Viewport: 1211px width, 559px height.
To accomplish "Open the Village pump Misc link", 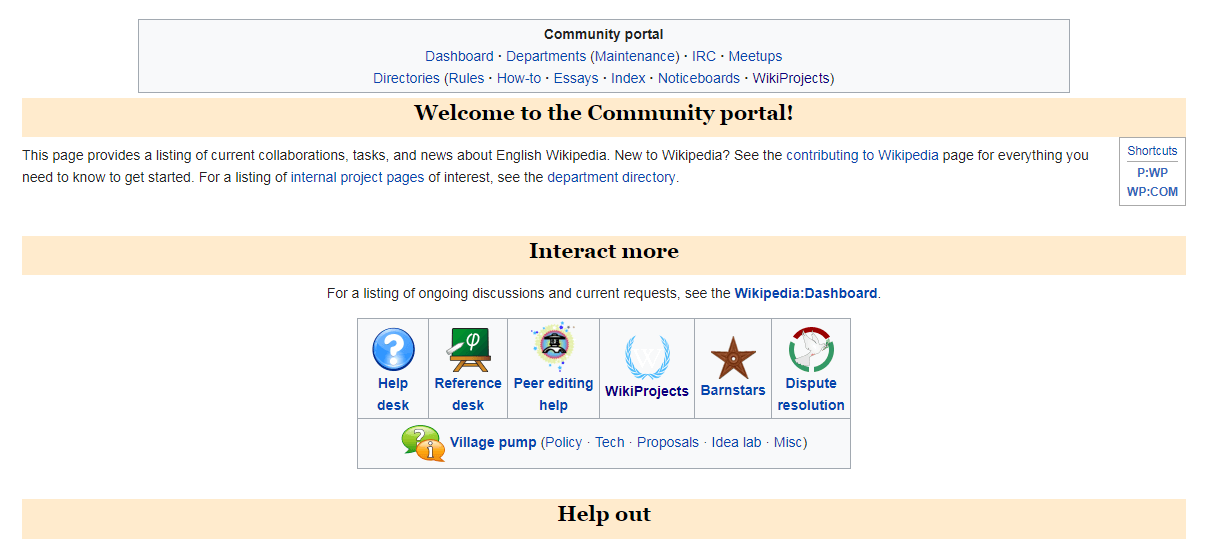I will tap(788, 442).
